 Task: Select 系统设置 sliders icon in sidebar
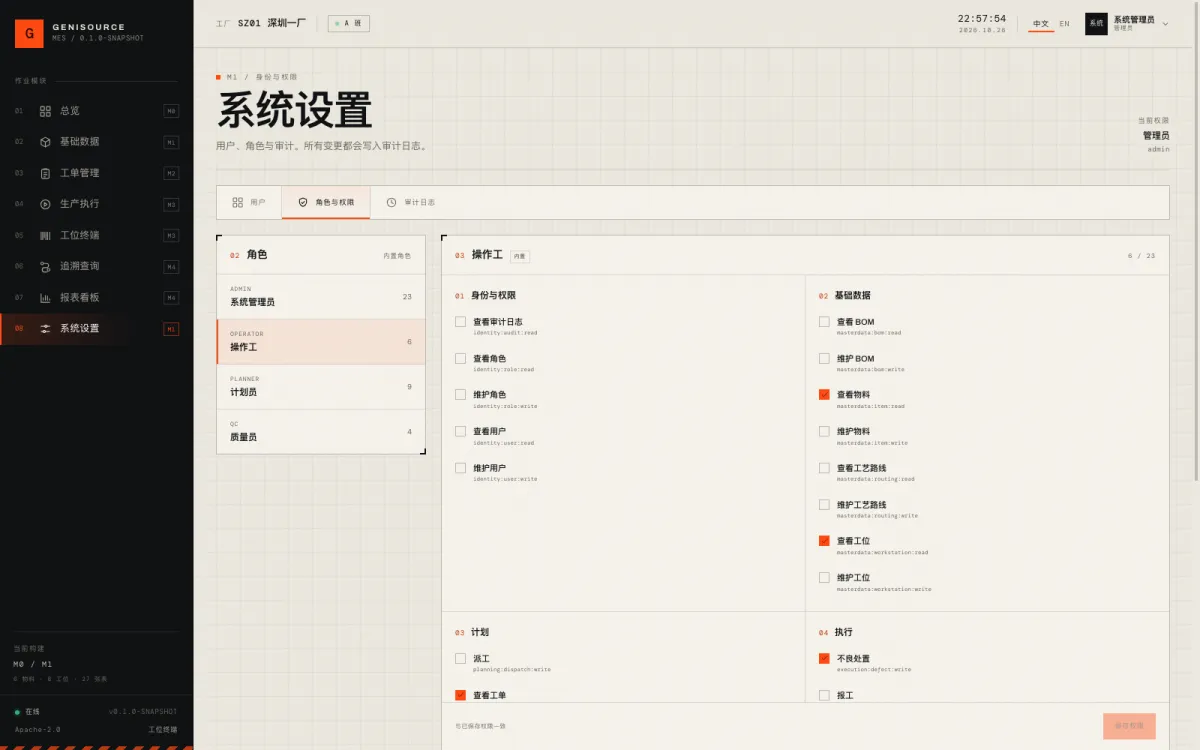(x=45, y=328)
